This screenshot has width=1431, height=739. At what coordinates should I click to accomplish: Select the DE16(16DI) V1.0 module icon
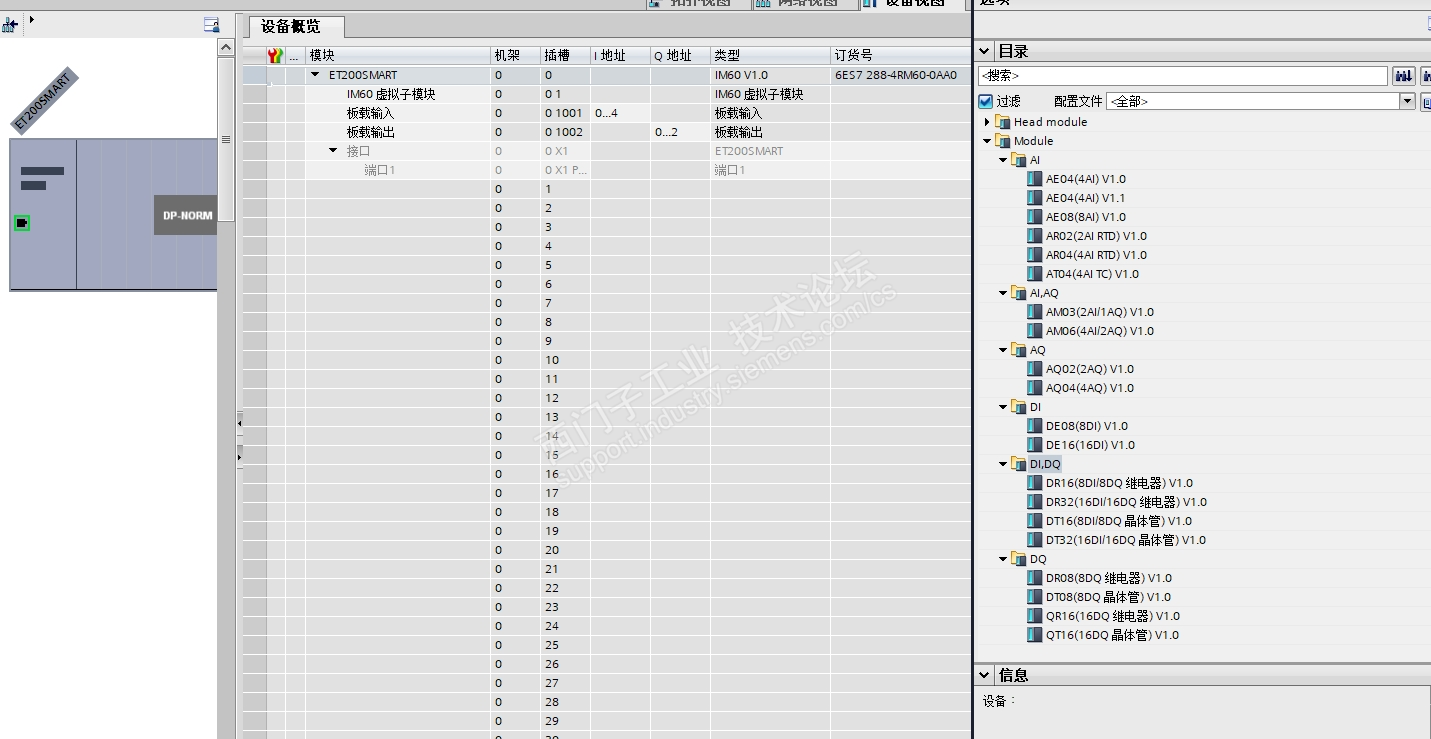pos(1035,445)
